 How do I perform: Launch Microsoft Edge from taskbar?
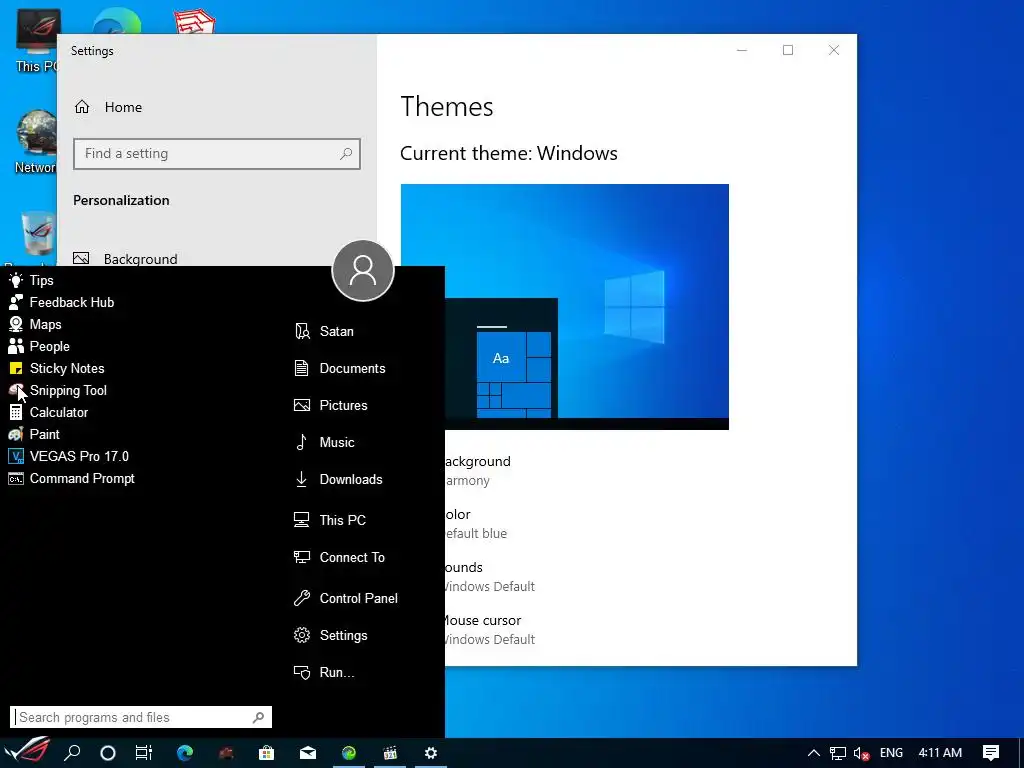coord(185,753)
